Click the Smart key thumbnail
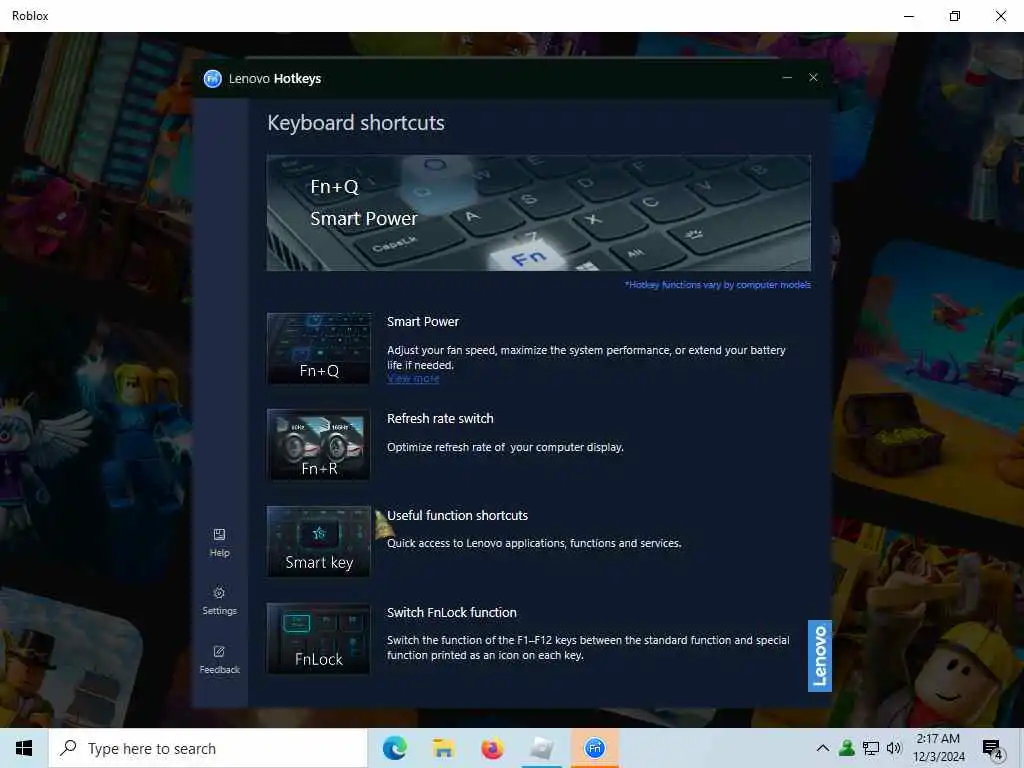 point(319,541)
